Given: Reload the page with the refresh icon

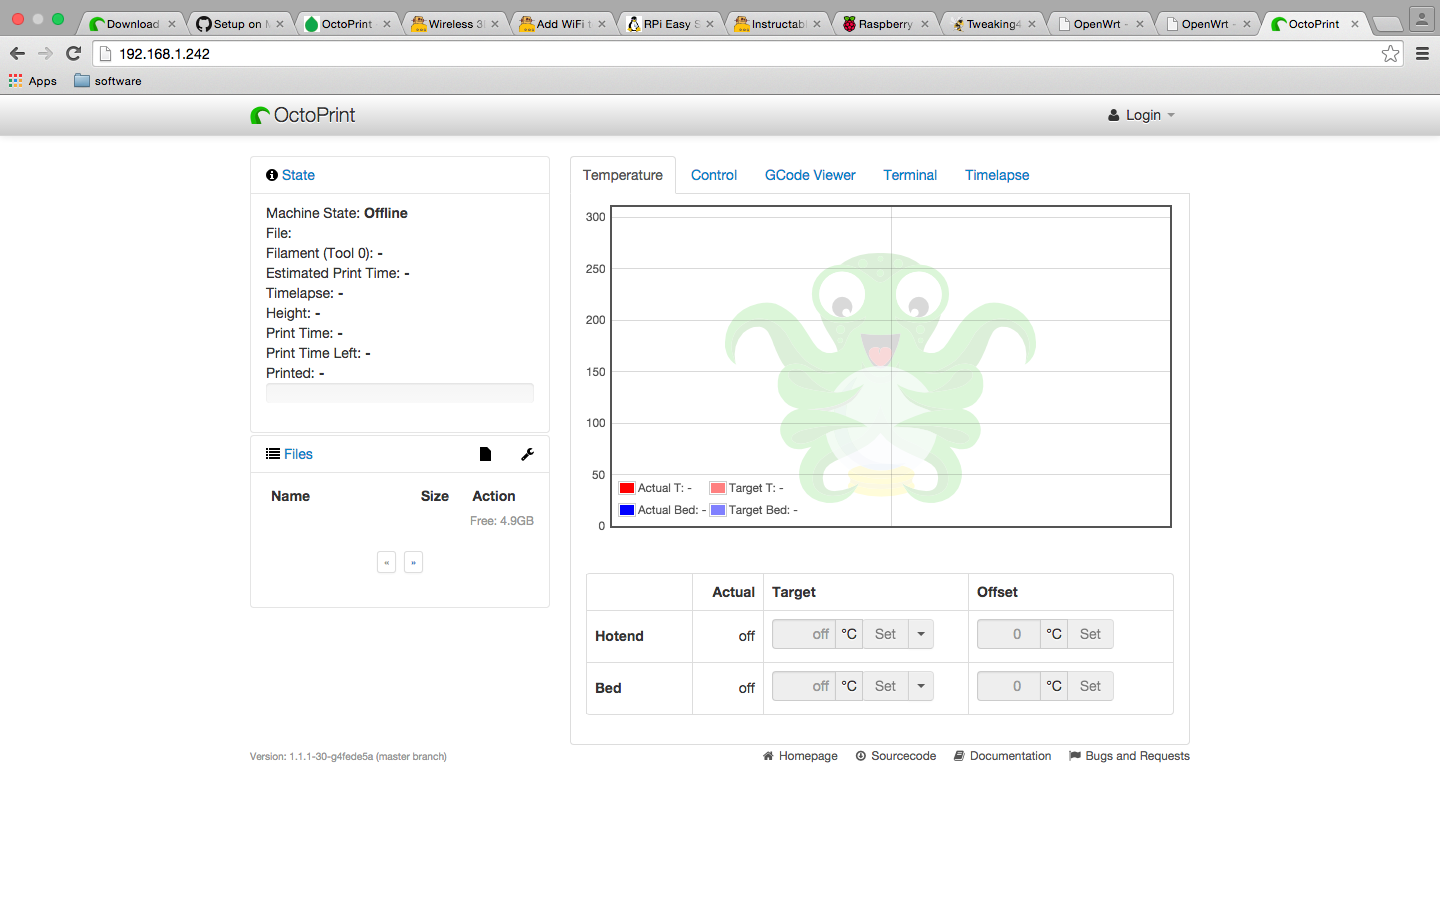Looking at the screenshot, I should 73,53.
